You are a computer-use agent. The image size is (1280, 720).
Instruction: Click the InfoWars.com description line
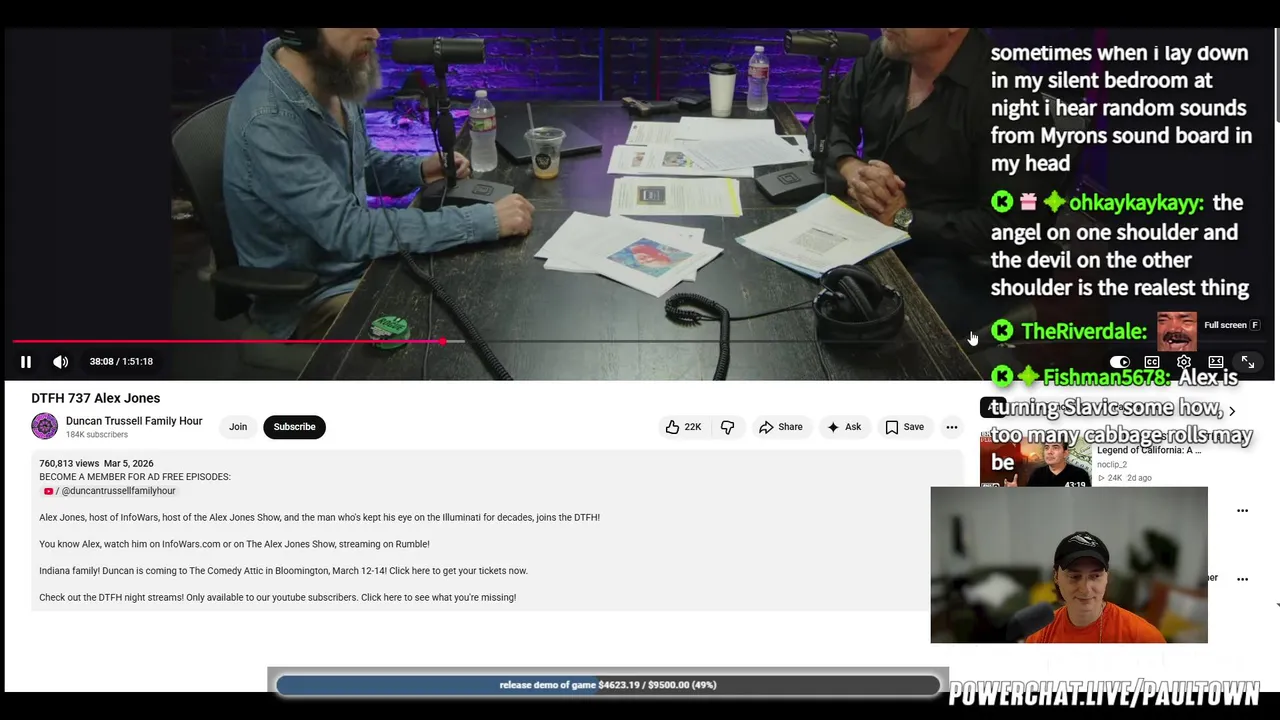tap(234, 544)
